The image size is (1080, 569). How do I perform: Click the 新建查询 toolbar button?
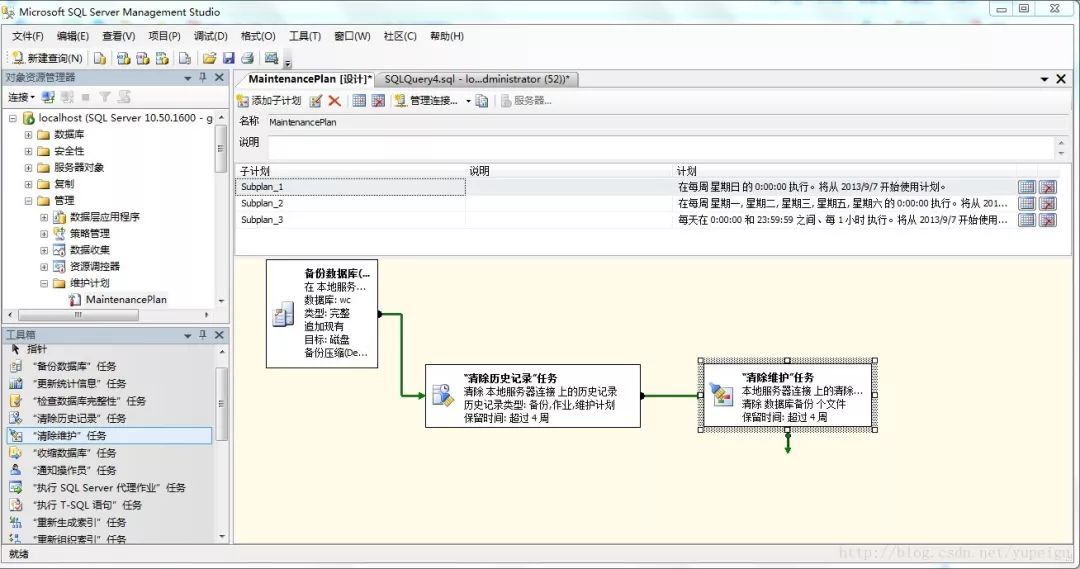47,58
